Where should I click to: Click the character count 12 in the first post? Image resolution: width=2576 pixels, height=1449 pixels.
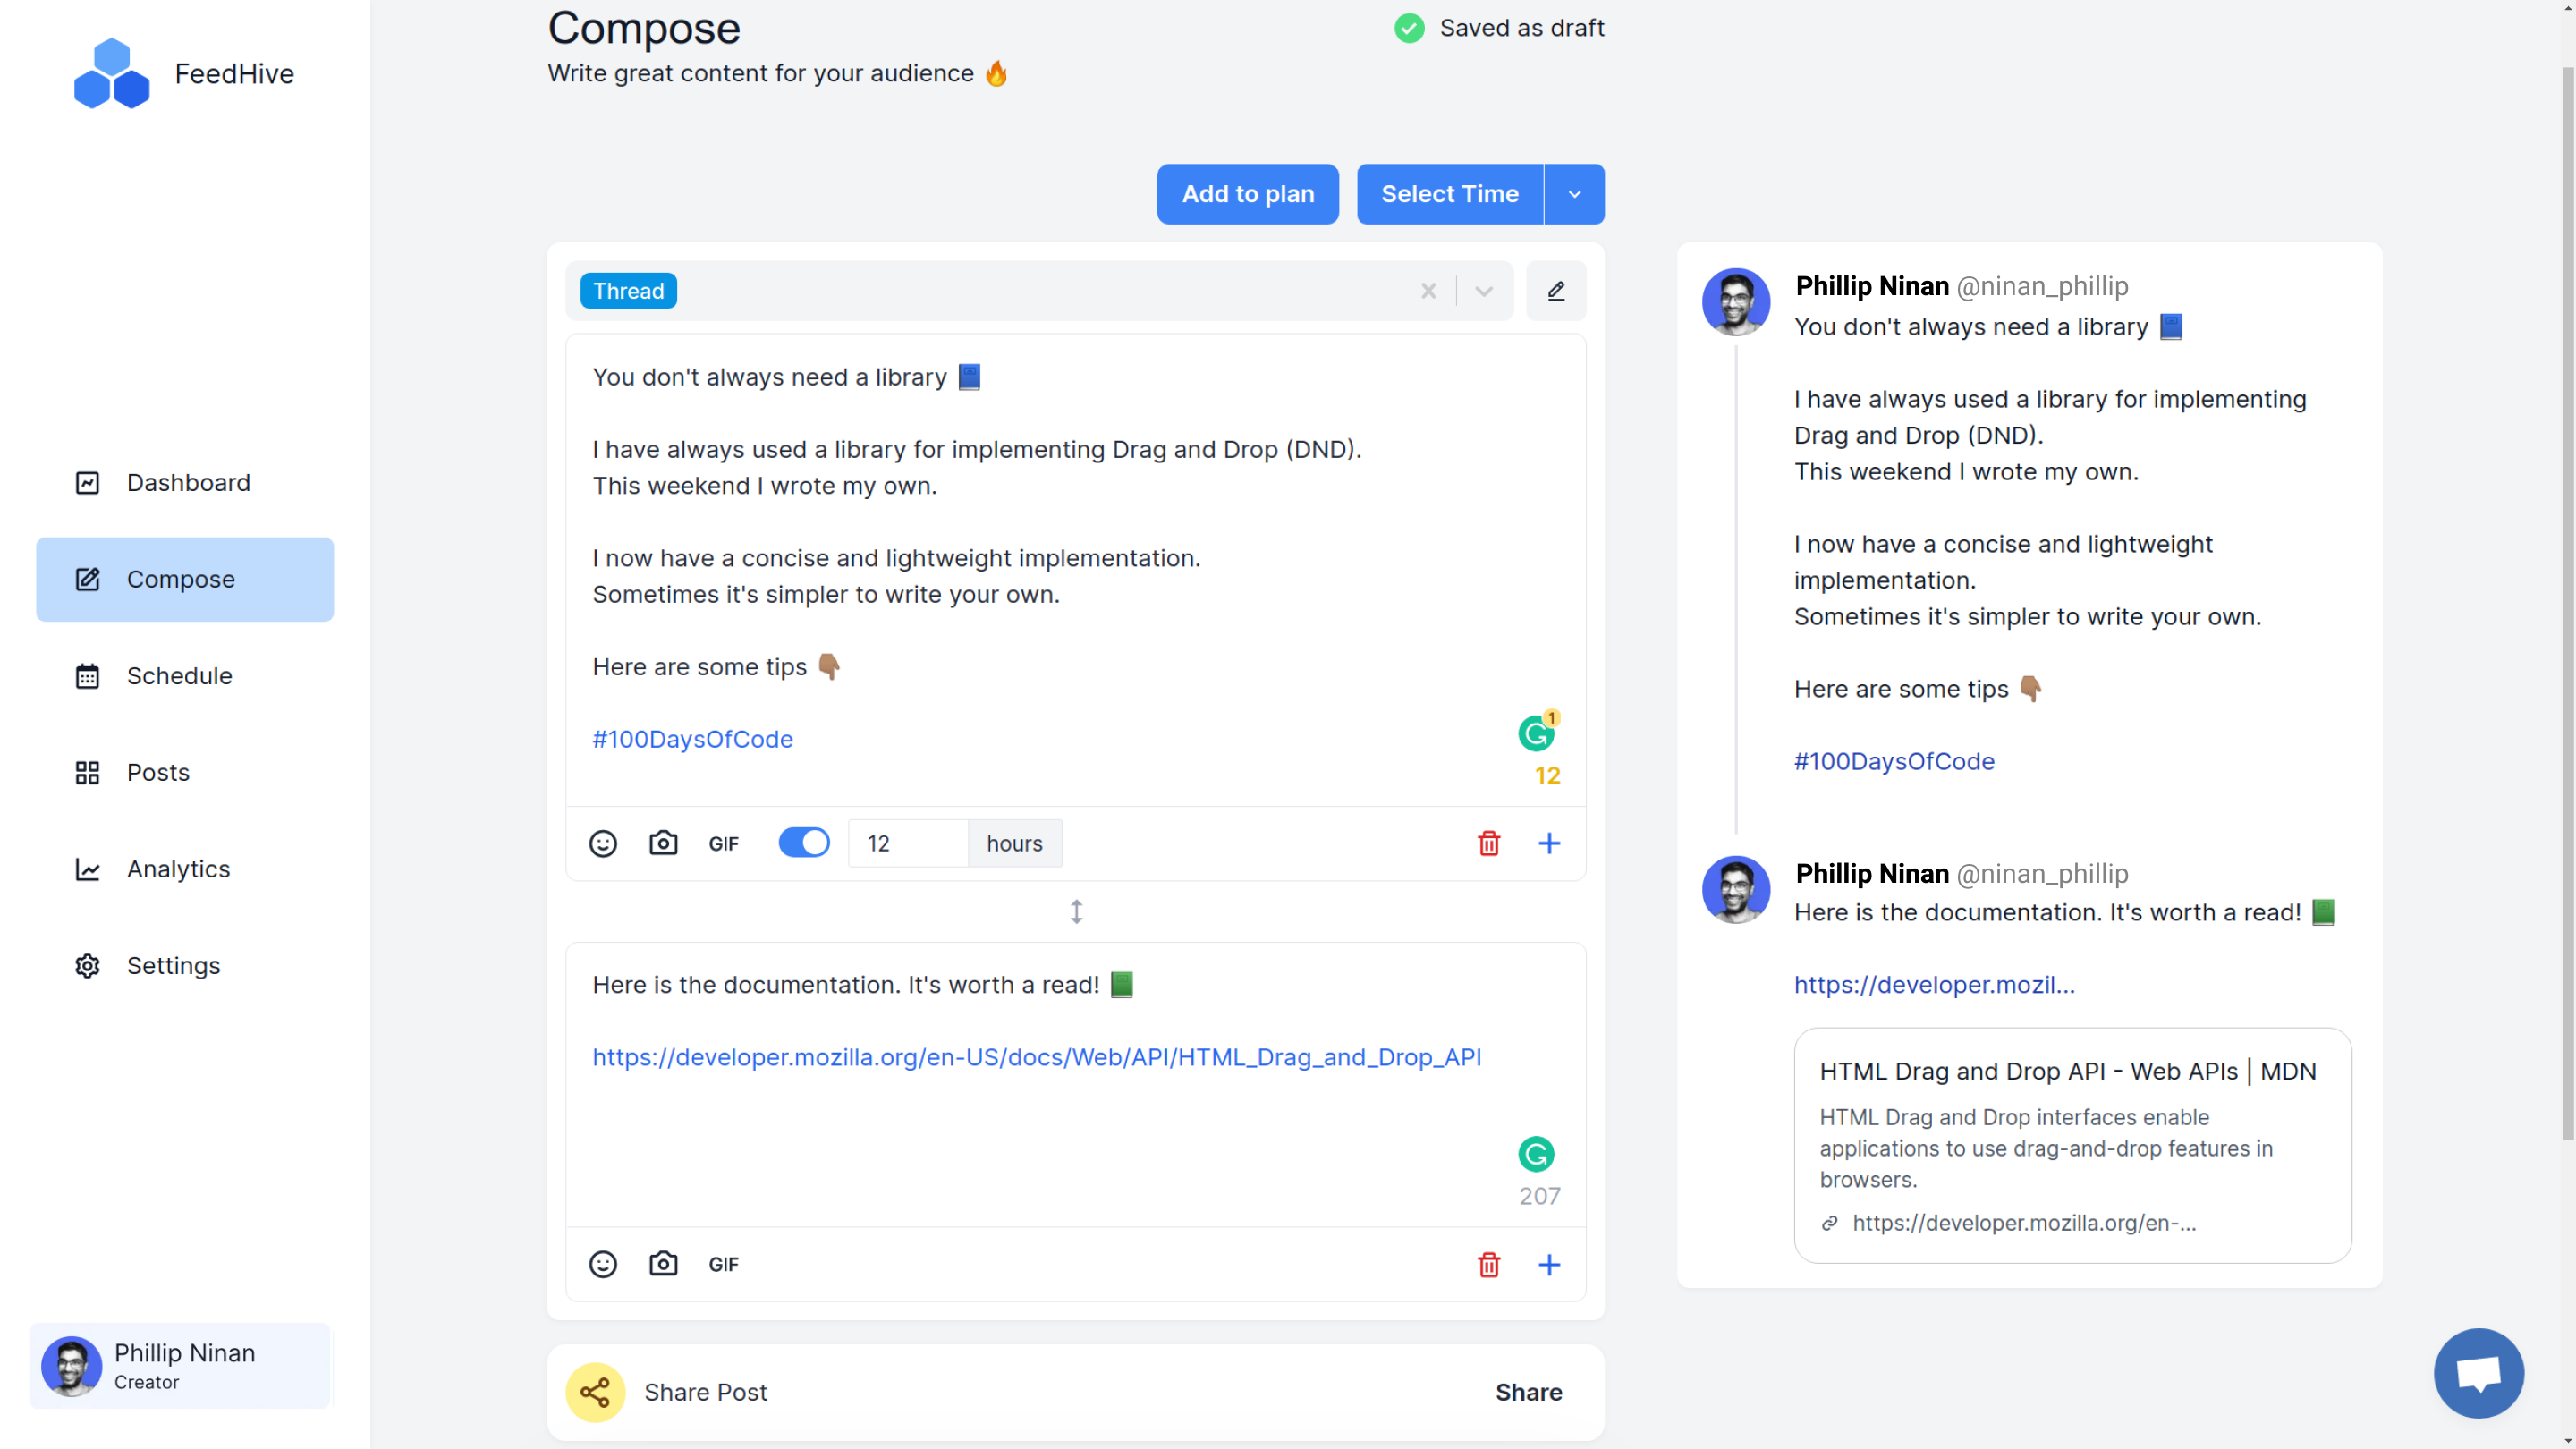[x=1548, y=775]
